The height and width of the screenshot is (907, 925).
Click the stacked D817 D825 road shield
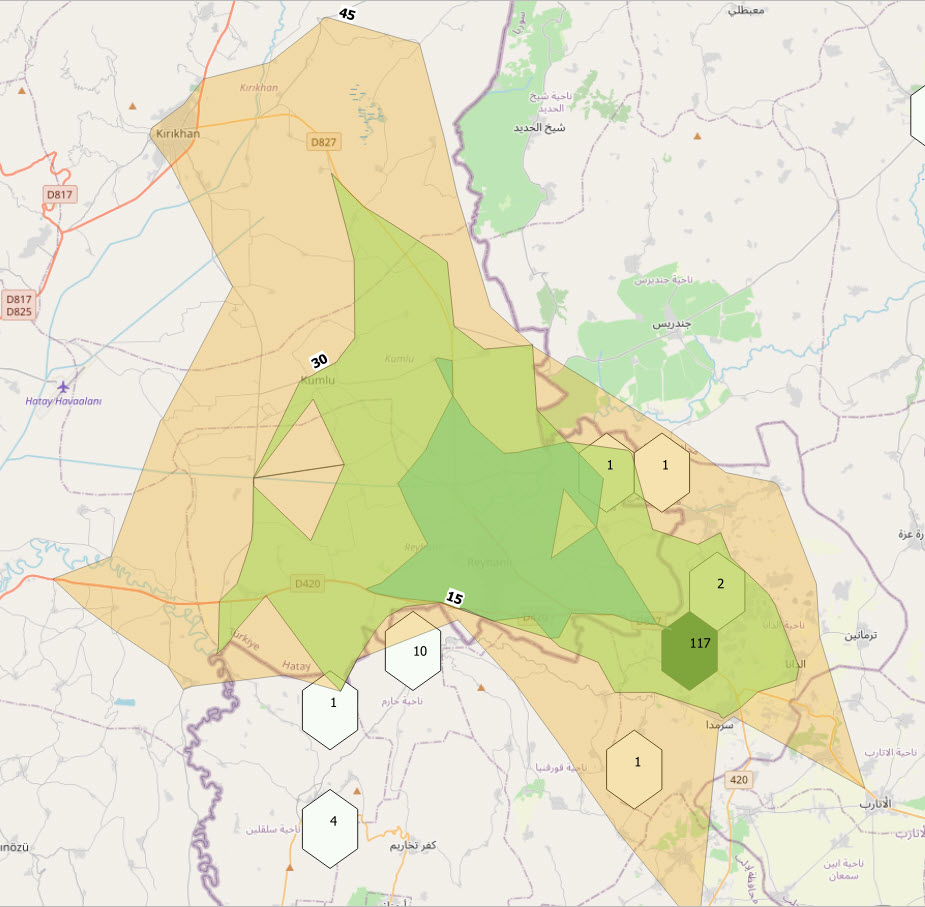20,305
